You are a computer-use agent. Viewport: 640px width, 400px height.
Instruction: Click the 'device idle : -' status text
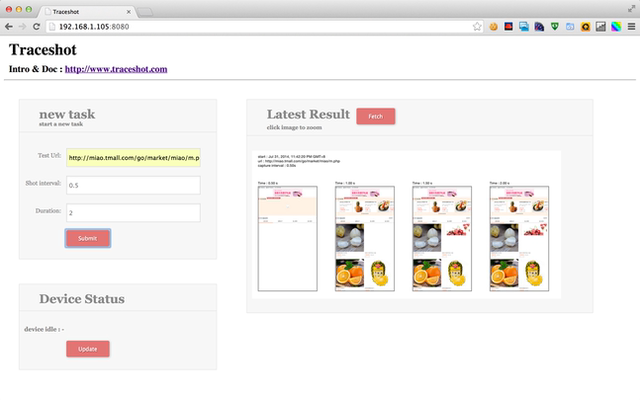point(44,329)
